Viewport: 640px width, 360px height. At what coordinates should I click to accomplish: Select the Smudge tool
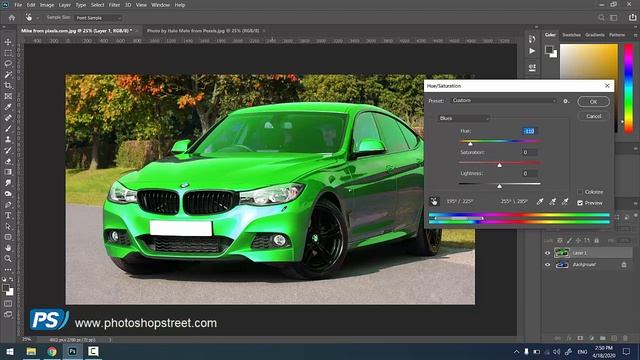point(8,183)
